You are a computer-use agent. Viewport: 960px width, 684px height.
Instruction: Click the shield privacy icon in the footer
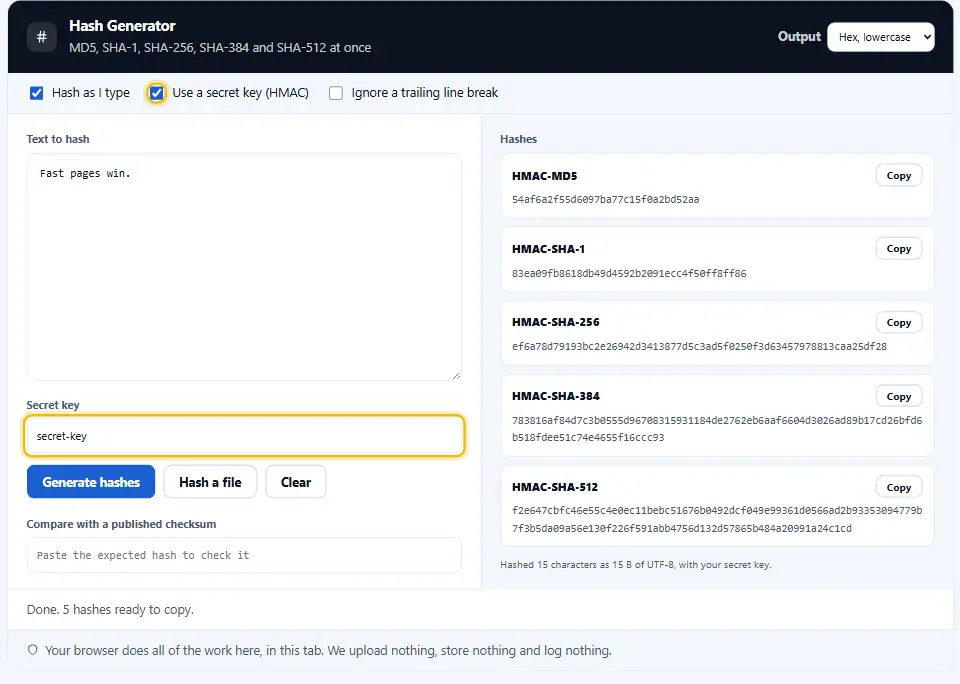pyautogui.click(x=32, y=650)
